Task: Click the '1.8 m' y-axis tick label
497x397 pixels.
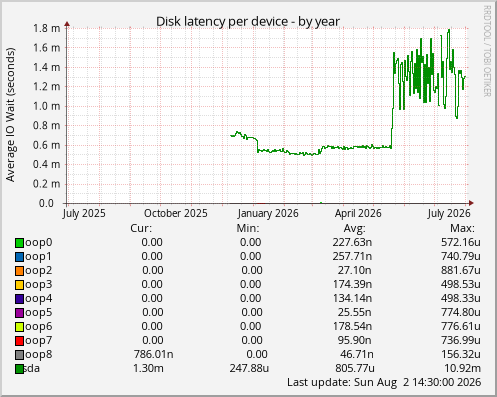Action: coord(47,28)
